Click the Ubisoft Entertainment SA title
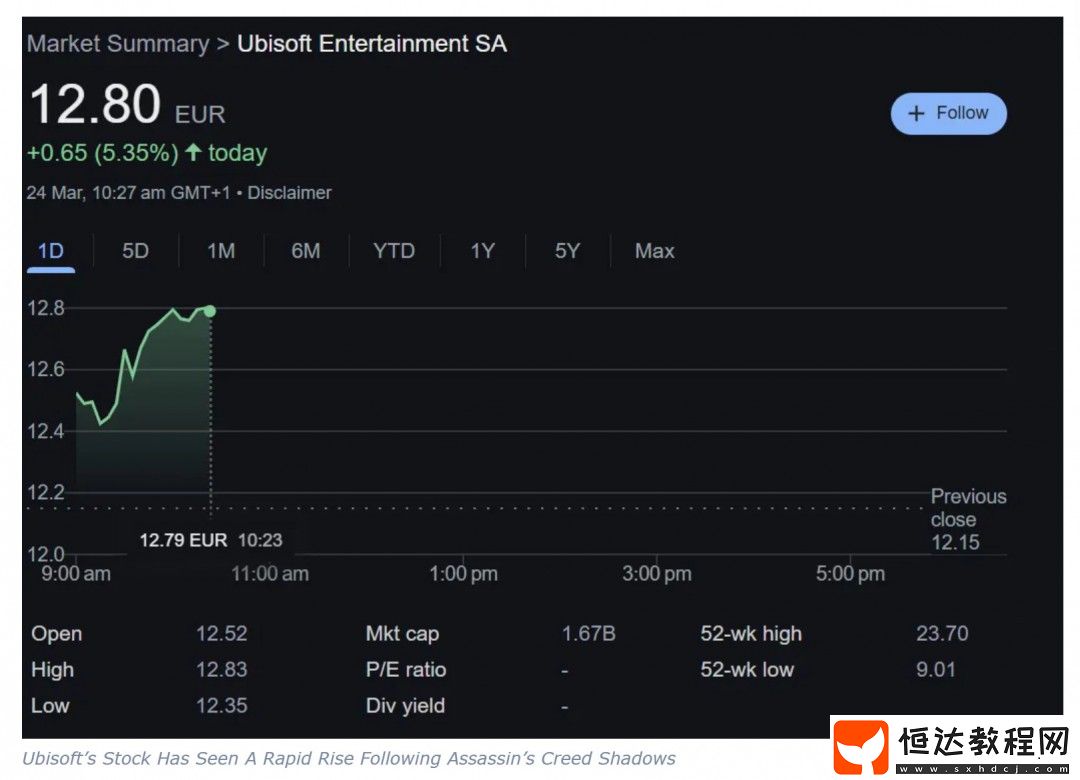1080x780 pixels. pos(372,44)
